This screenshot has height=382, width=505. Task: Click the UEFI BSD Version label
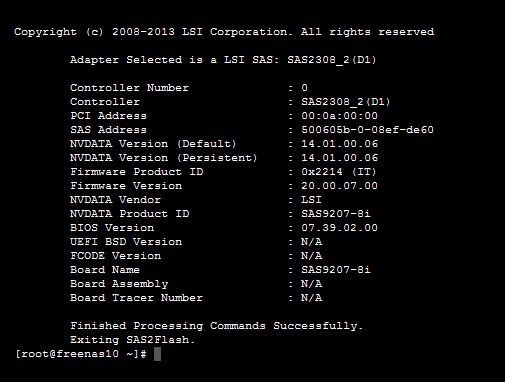pyautogui.click(x=126, y=242)
